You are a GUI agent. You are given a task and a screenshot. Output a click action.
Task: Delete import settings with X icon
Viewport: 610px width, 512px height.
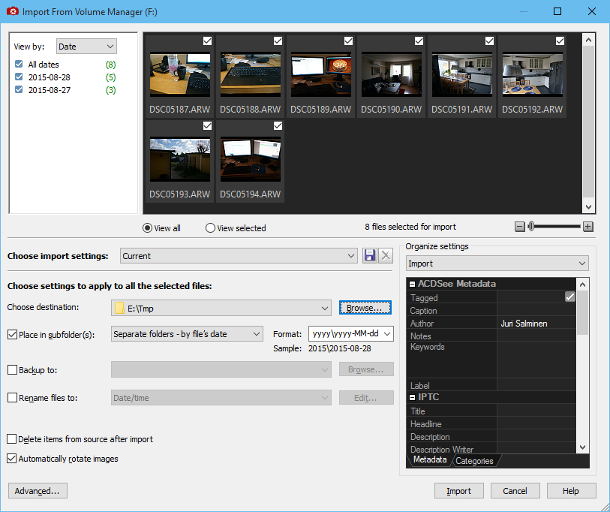point(386,256)
